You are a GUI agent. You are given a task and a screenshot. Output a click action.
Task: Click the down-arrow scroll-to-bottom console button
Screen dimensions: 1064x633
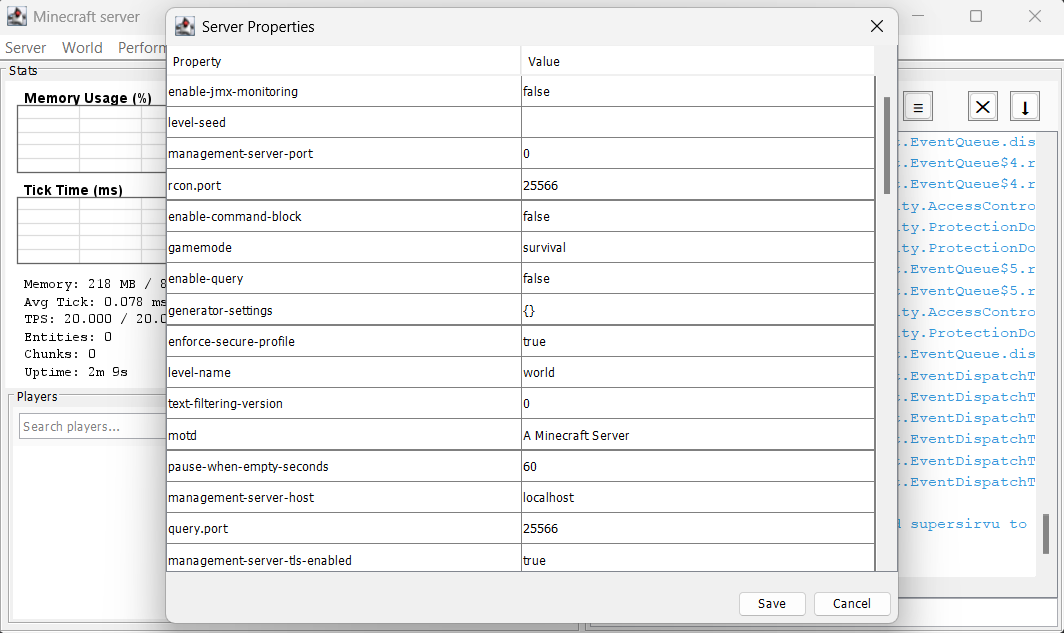tap(1025, 107)
